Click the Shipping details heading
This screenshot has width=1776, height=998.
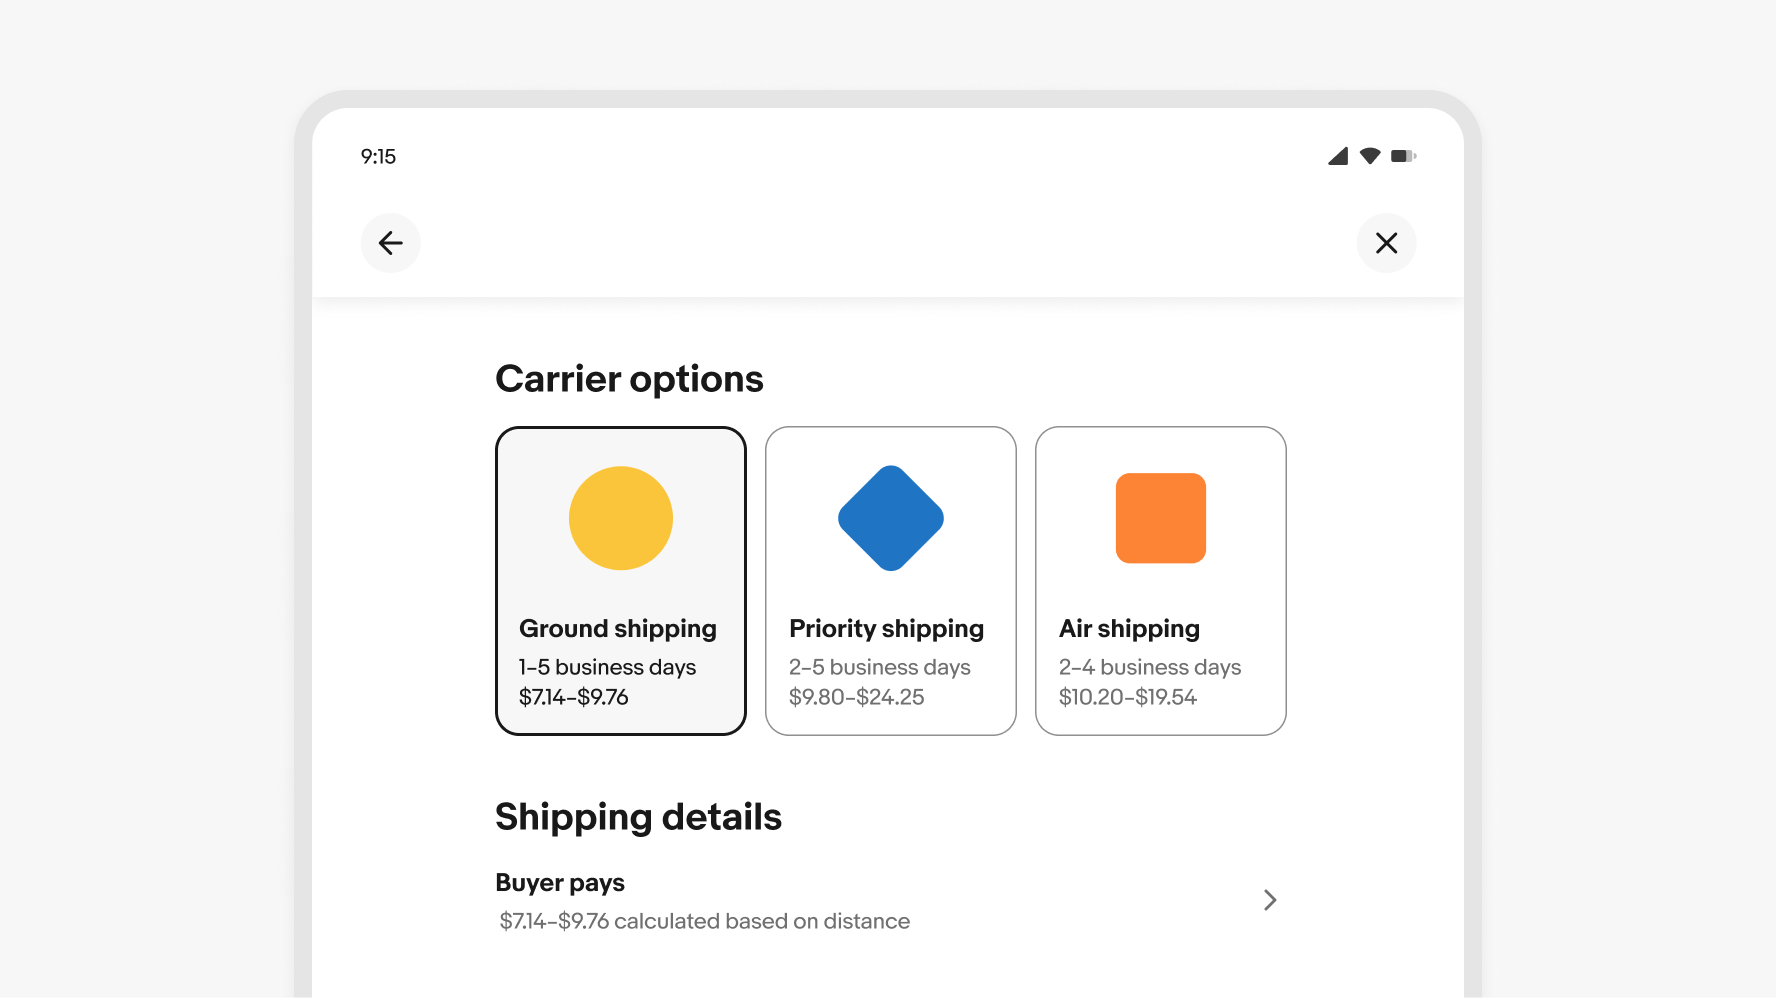tap(638, 817)
